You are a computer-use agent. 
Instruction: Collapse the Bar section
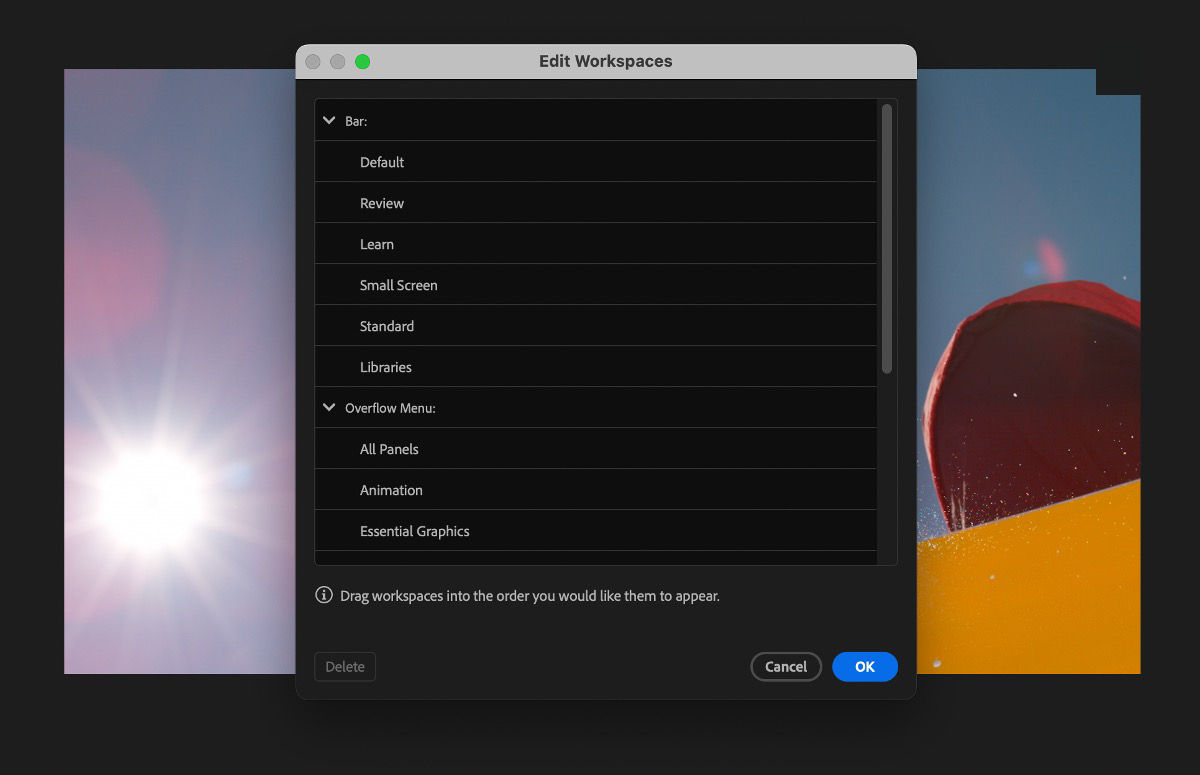[329, 119]
